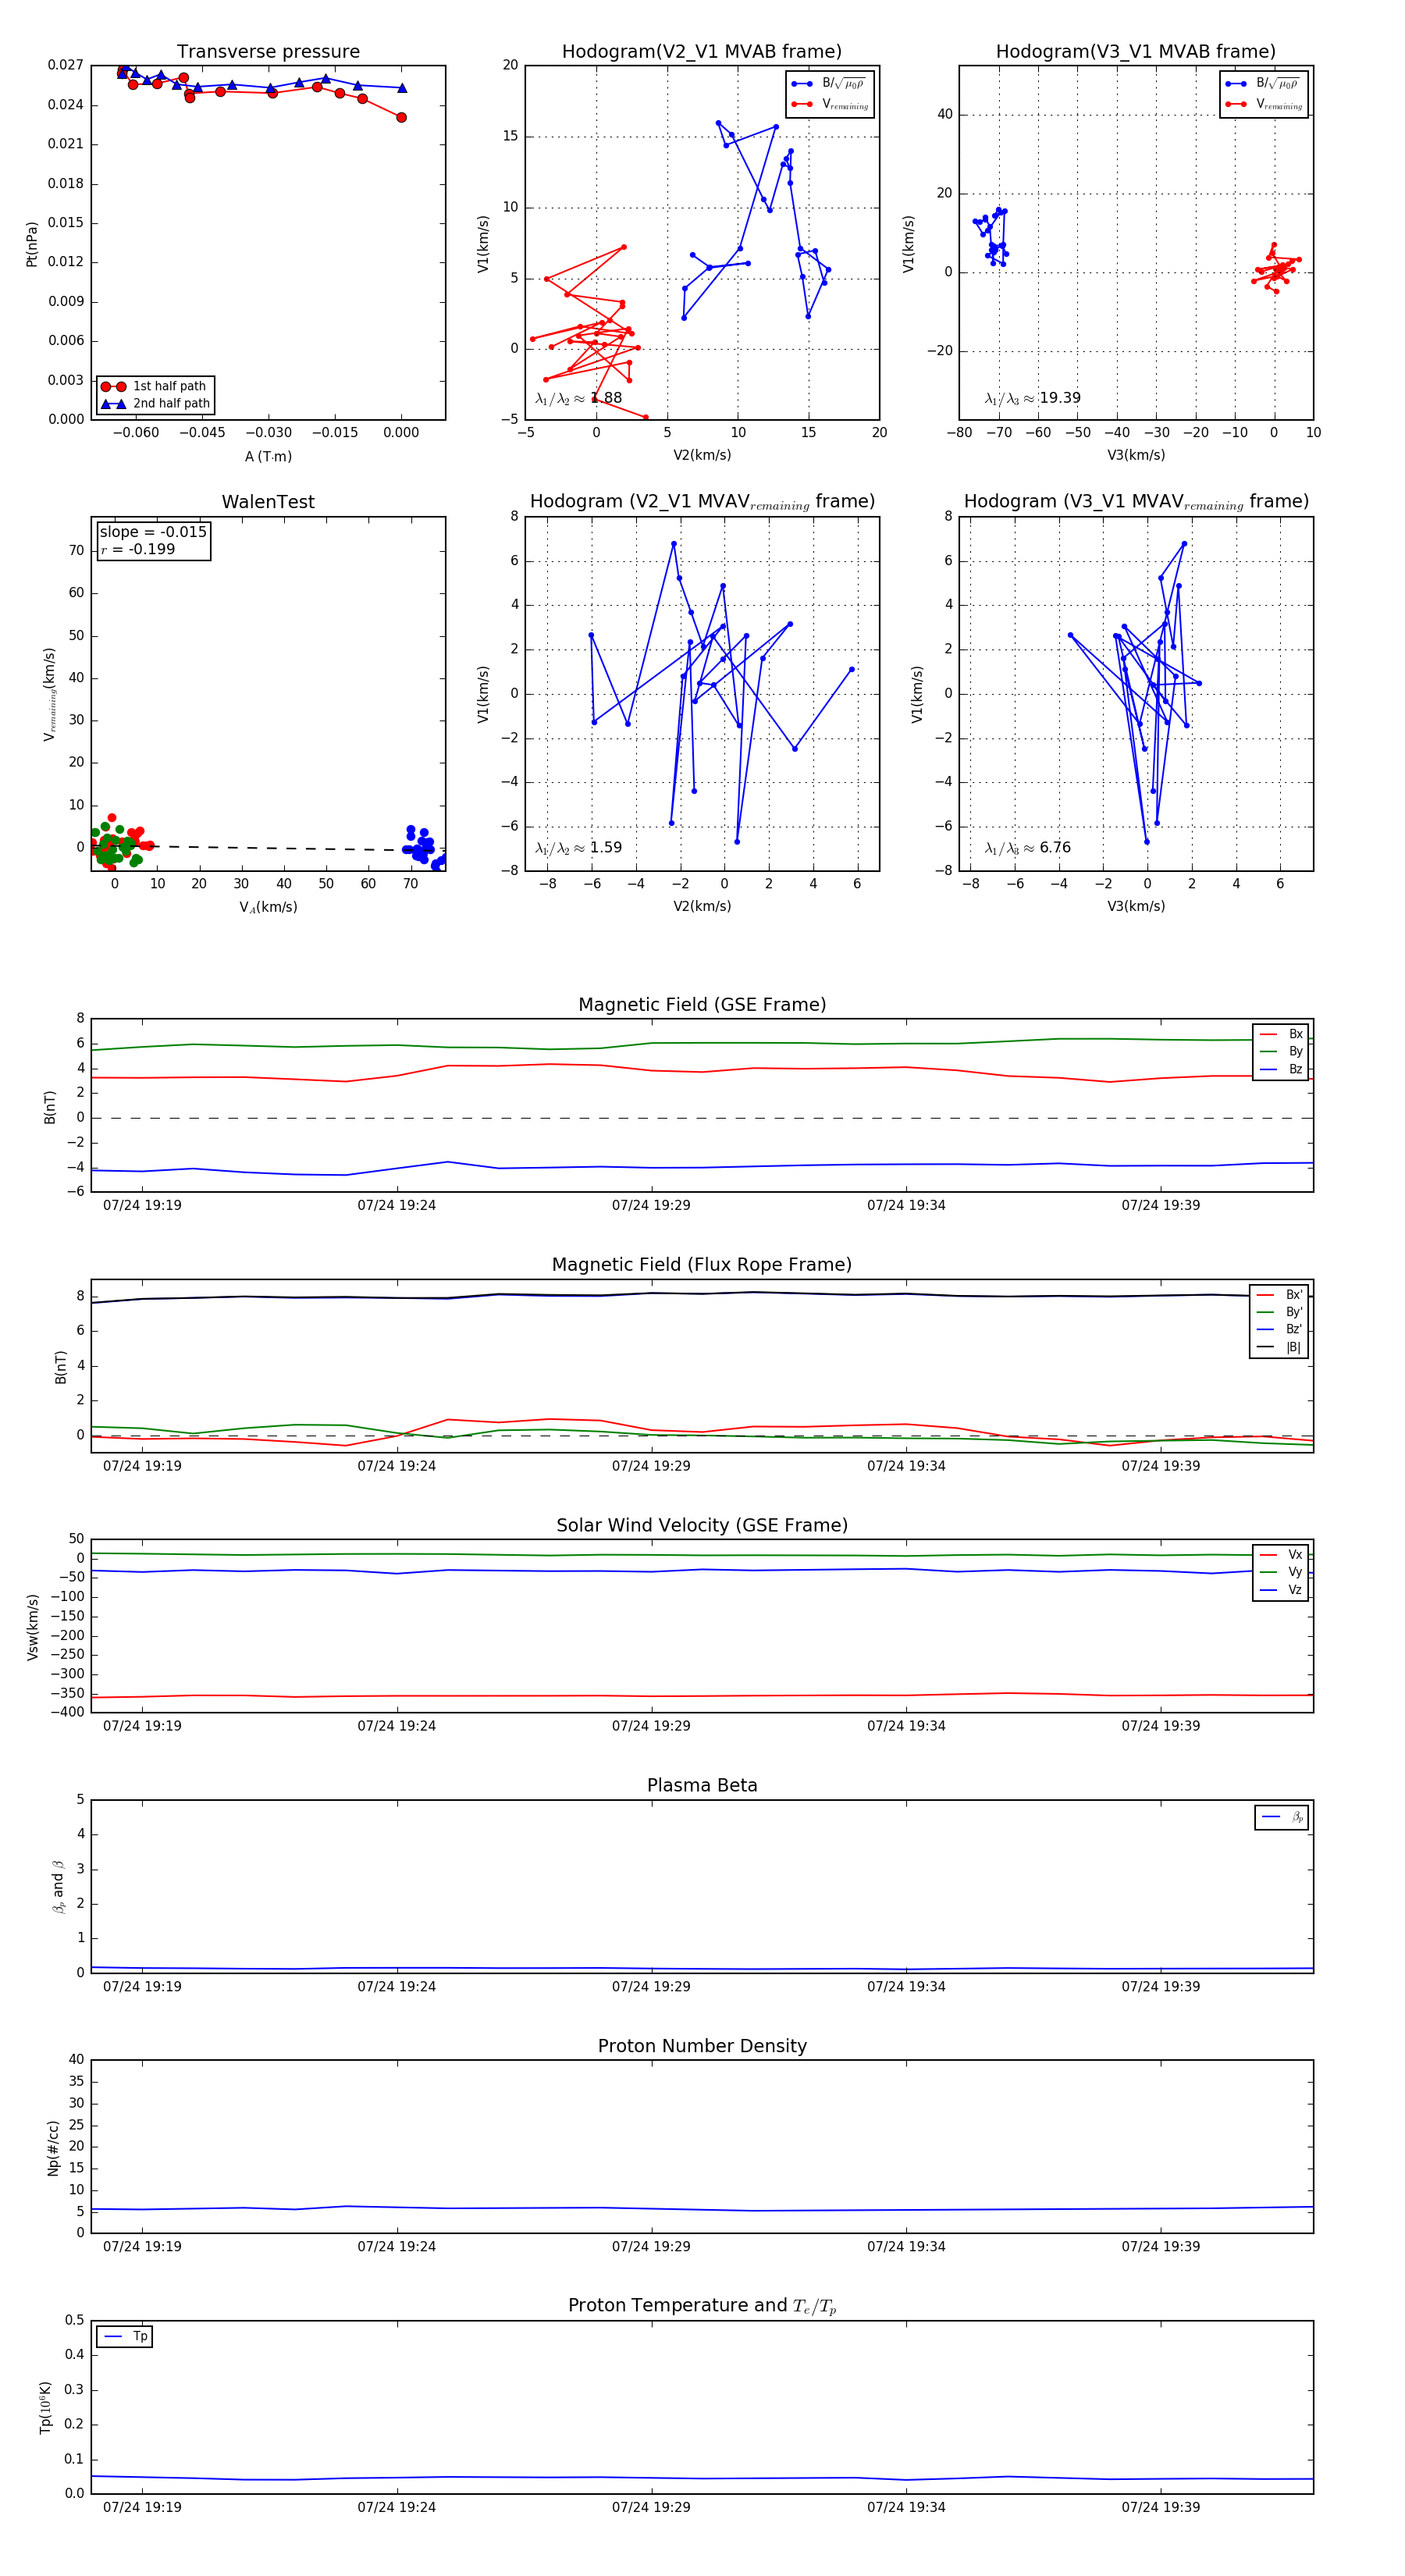Click the βp legend entry in Plasma Beta
Image resolution: width=1405 pixels, height=2576 pixels.
coord(1282,1817)
